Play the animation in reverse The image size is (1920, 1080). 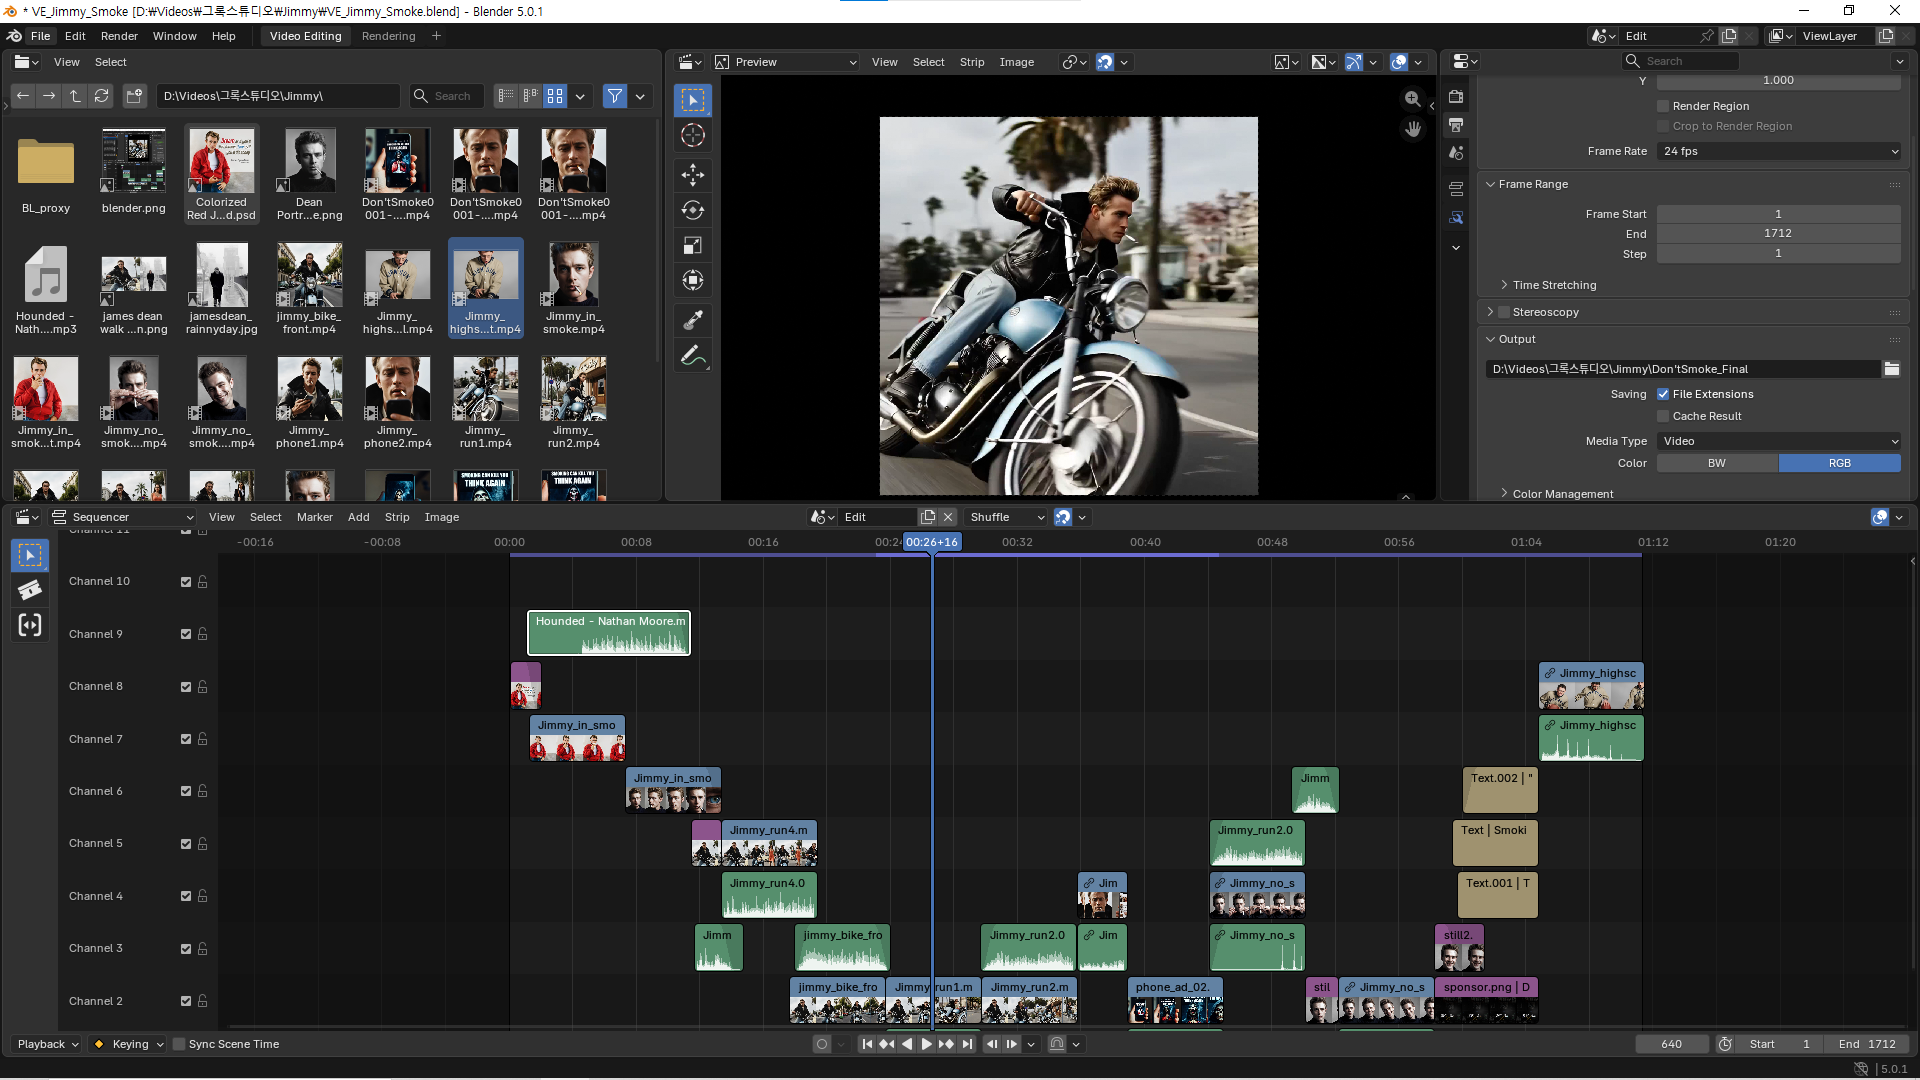click(x=907, y=1044)
